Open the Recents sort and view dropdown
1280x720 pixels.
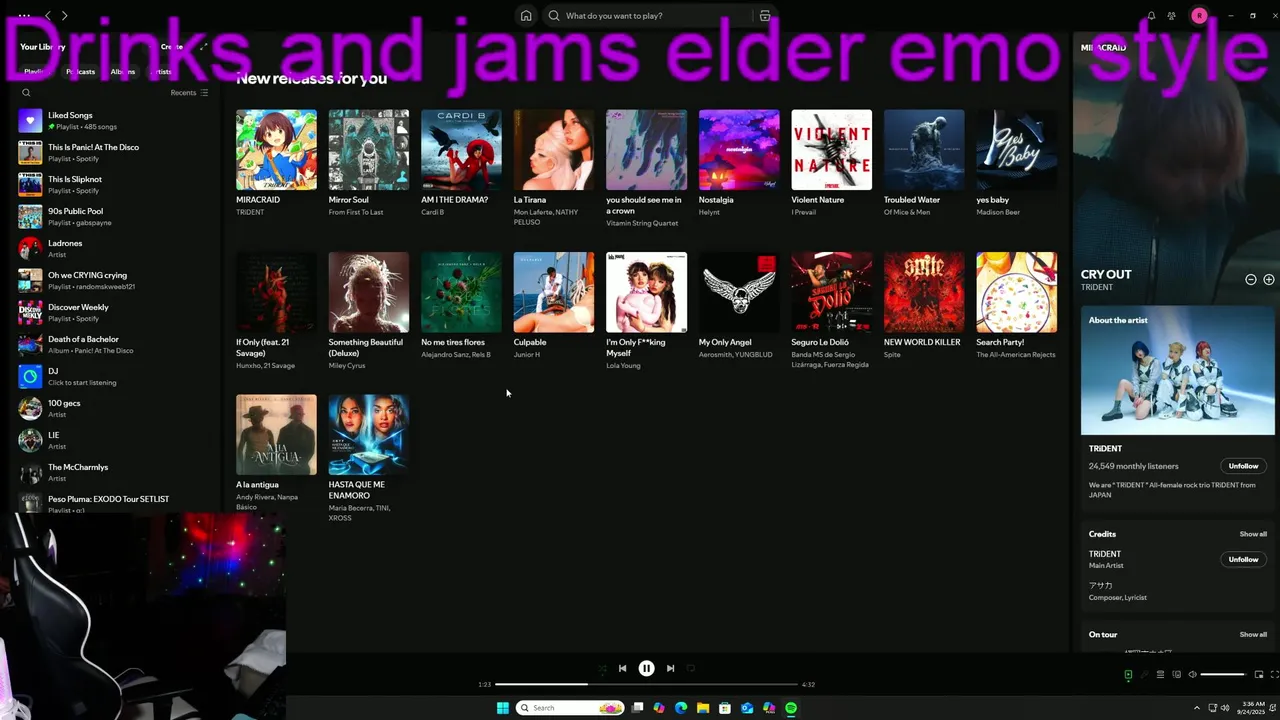[189, 93]
